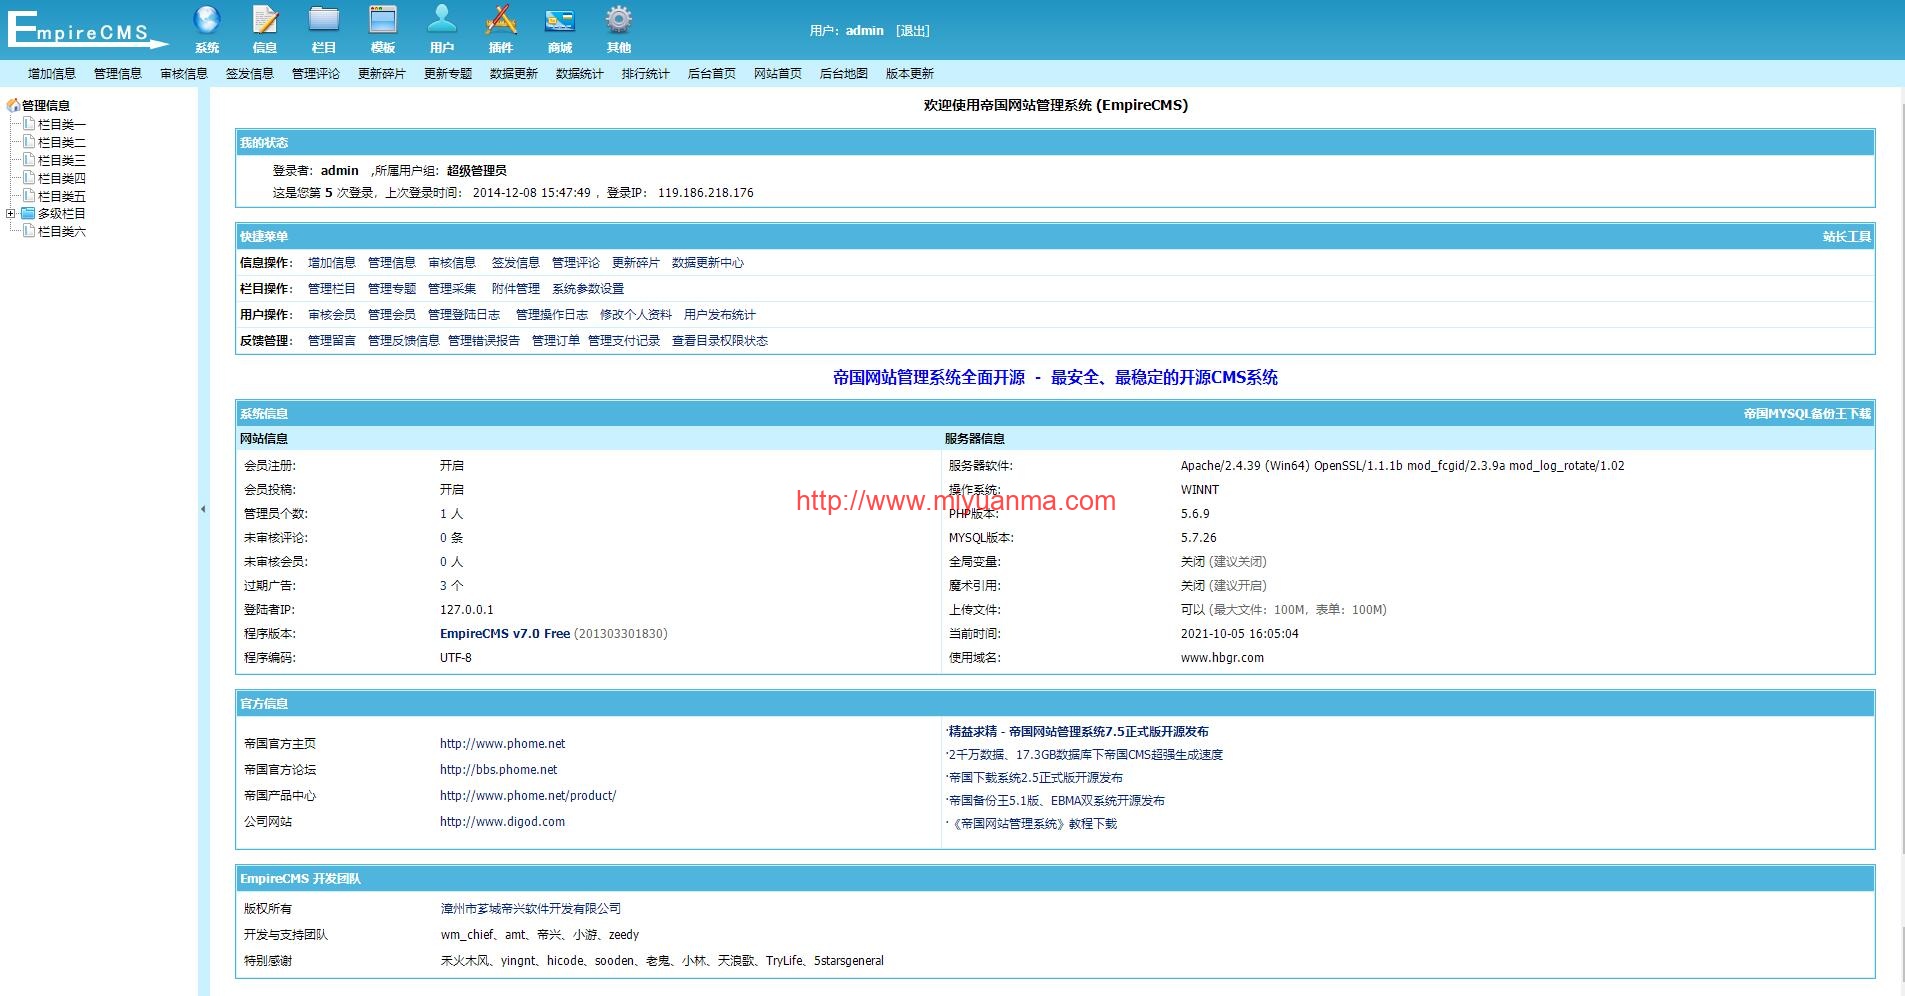Open the http://www.phome.net link
1905x996 pixels.
503,744
